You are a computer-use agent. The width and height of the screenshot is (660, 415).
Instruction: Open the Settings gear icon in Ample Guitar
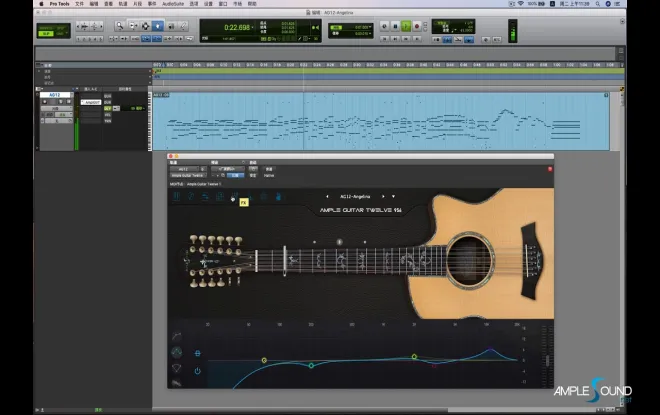264,197
